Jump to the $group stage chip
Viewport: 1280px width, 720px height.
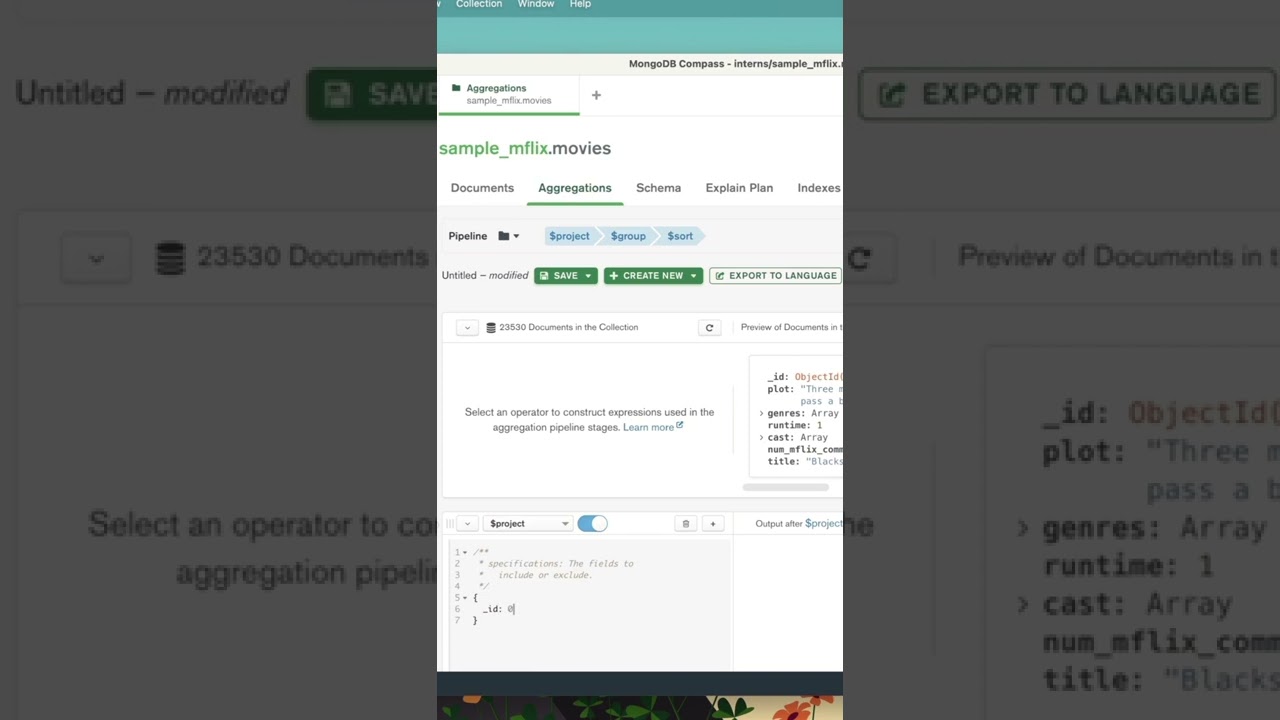628,236
